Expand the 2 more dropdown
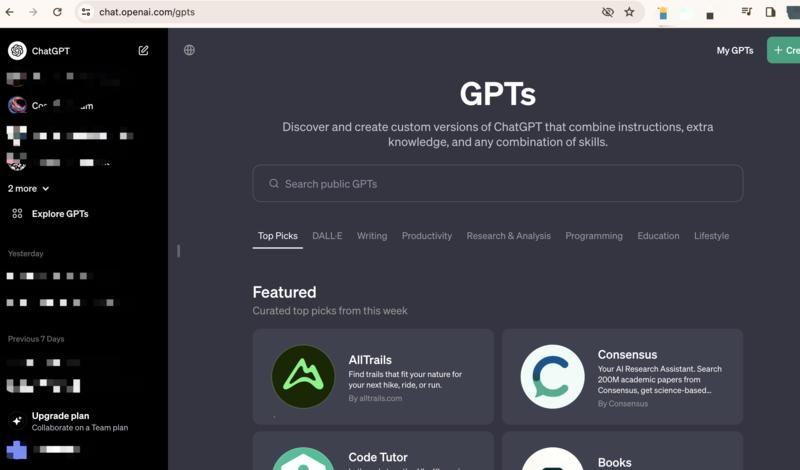800x470 pixels. (29, 188)
